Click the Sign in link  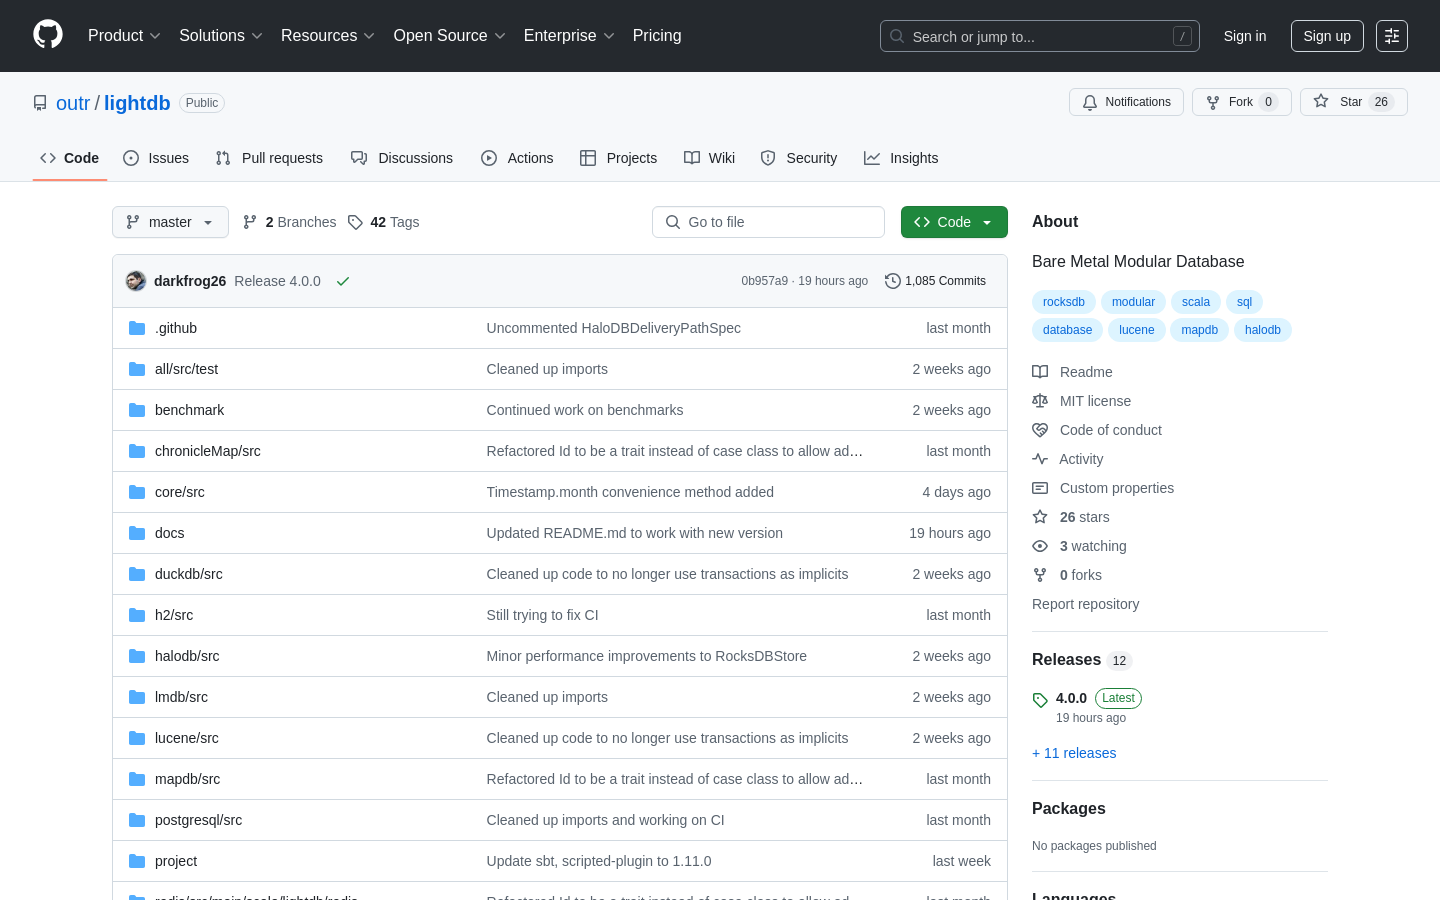[x=1245, y=36]
